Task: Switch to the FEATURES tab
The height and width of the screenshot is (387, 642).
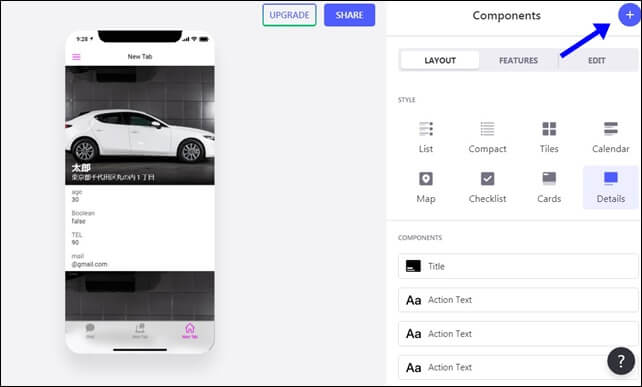Action: (x=518, y=61)
